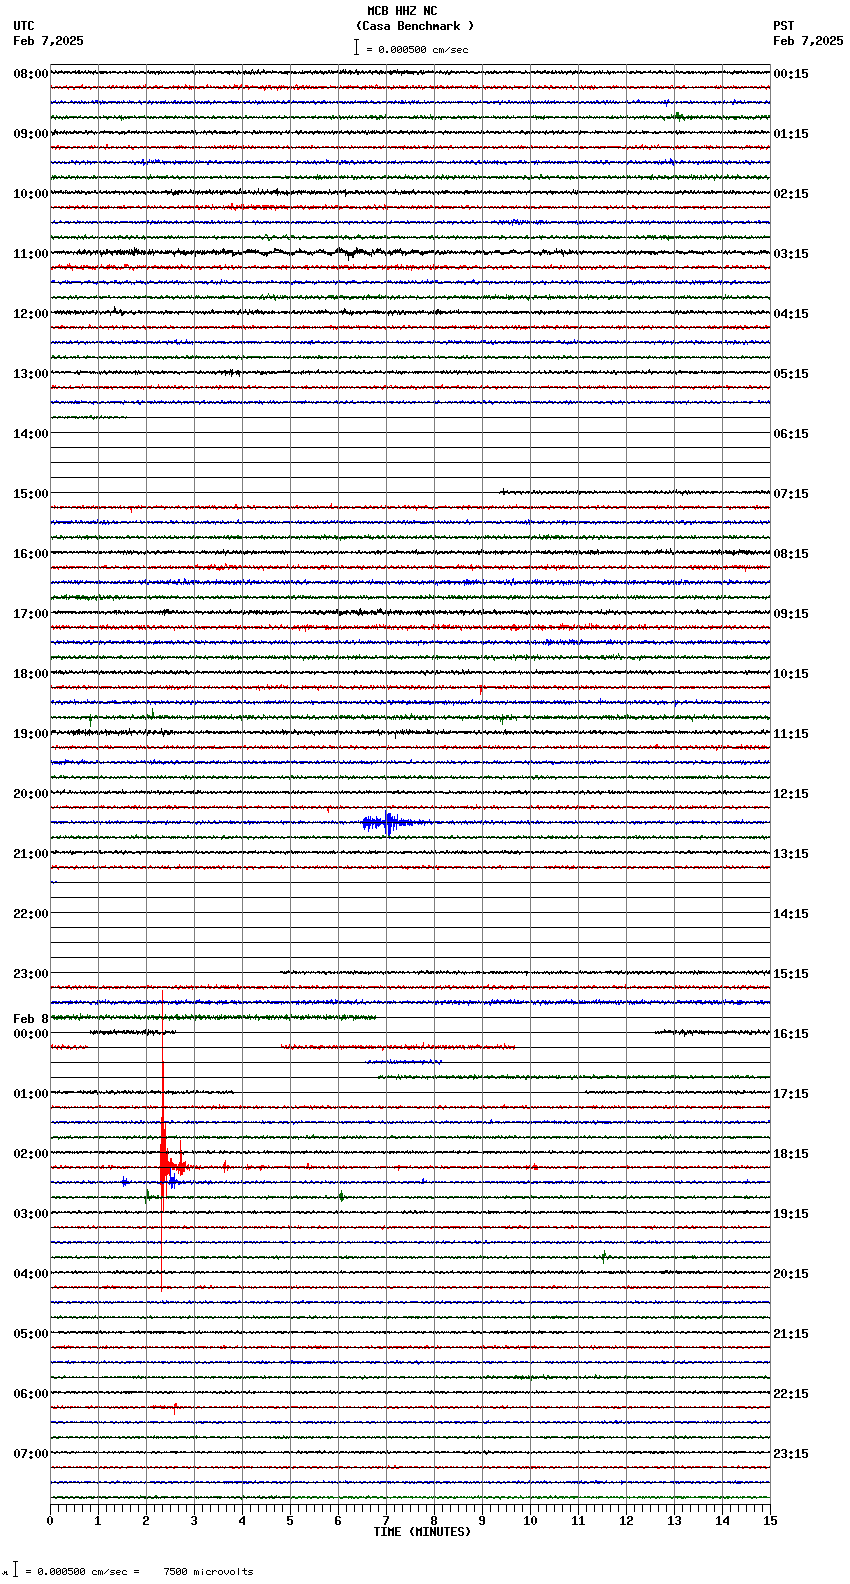This screenshot has width=850, height=1584.
Task: Click the '15' tick label on time axis
Action: (769, 1521)
